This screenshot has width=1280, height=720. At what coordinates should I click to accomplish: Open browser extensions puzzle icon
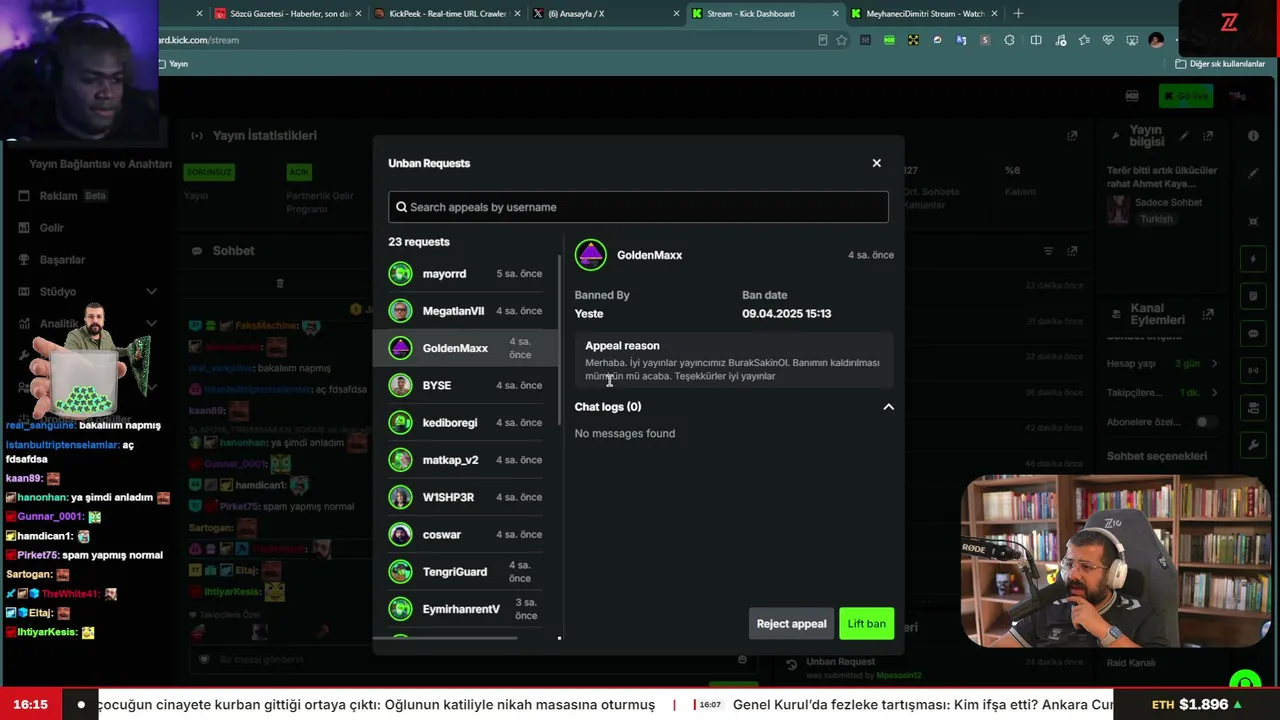coord(1009,40)
